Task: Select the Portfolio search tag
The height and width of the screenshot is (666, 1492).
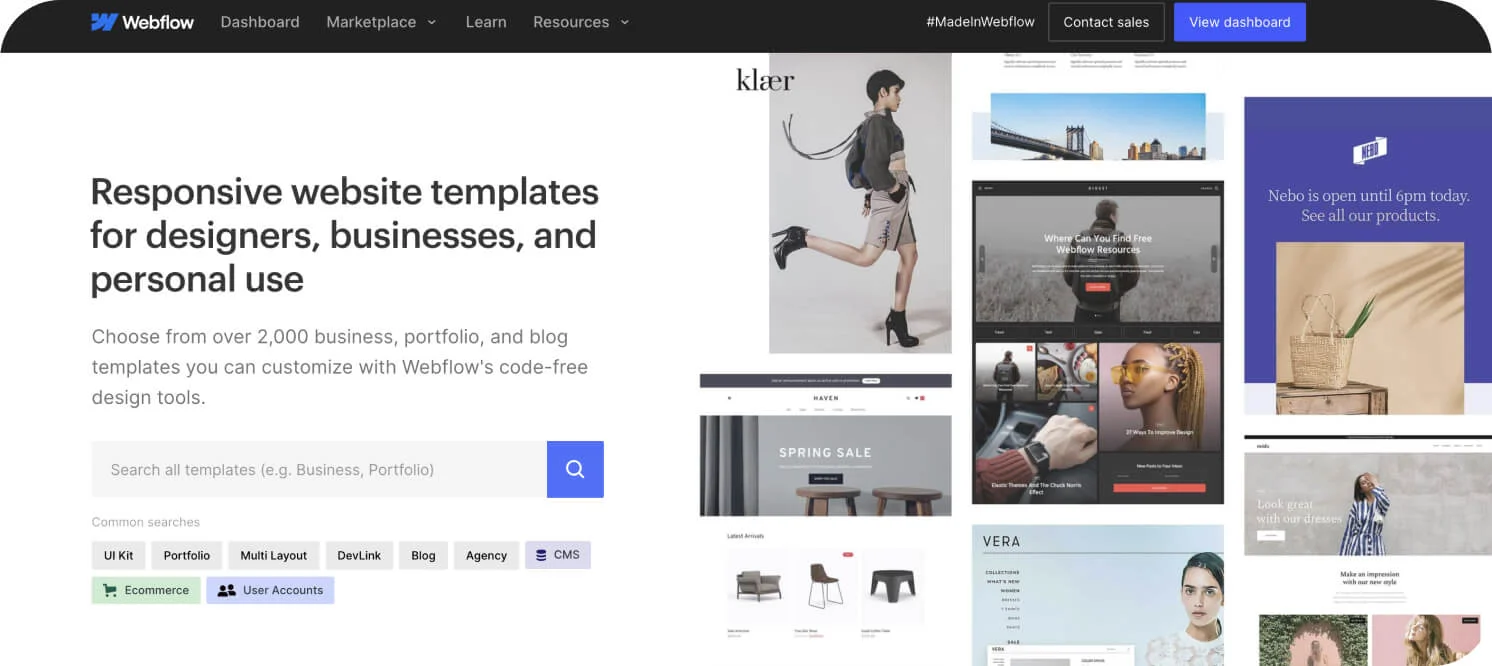Action: (x=187, y=555)
